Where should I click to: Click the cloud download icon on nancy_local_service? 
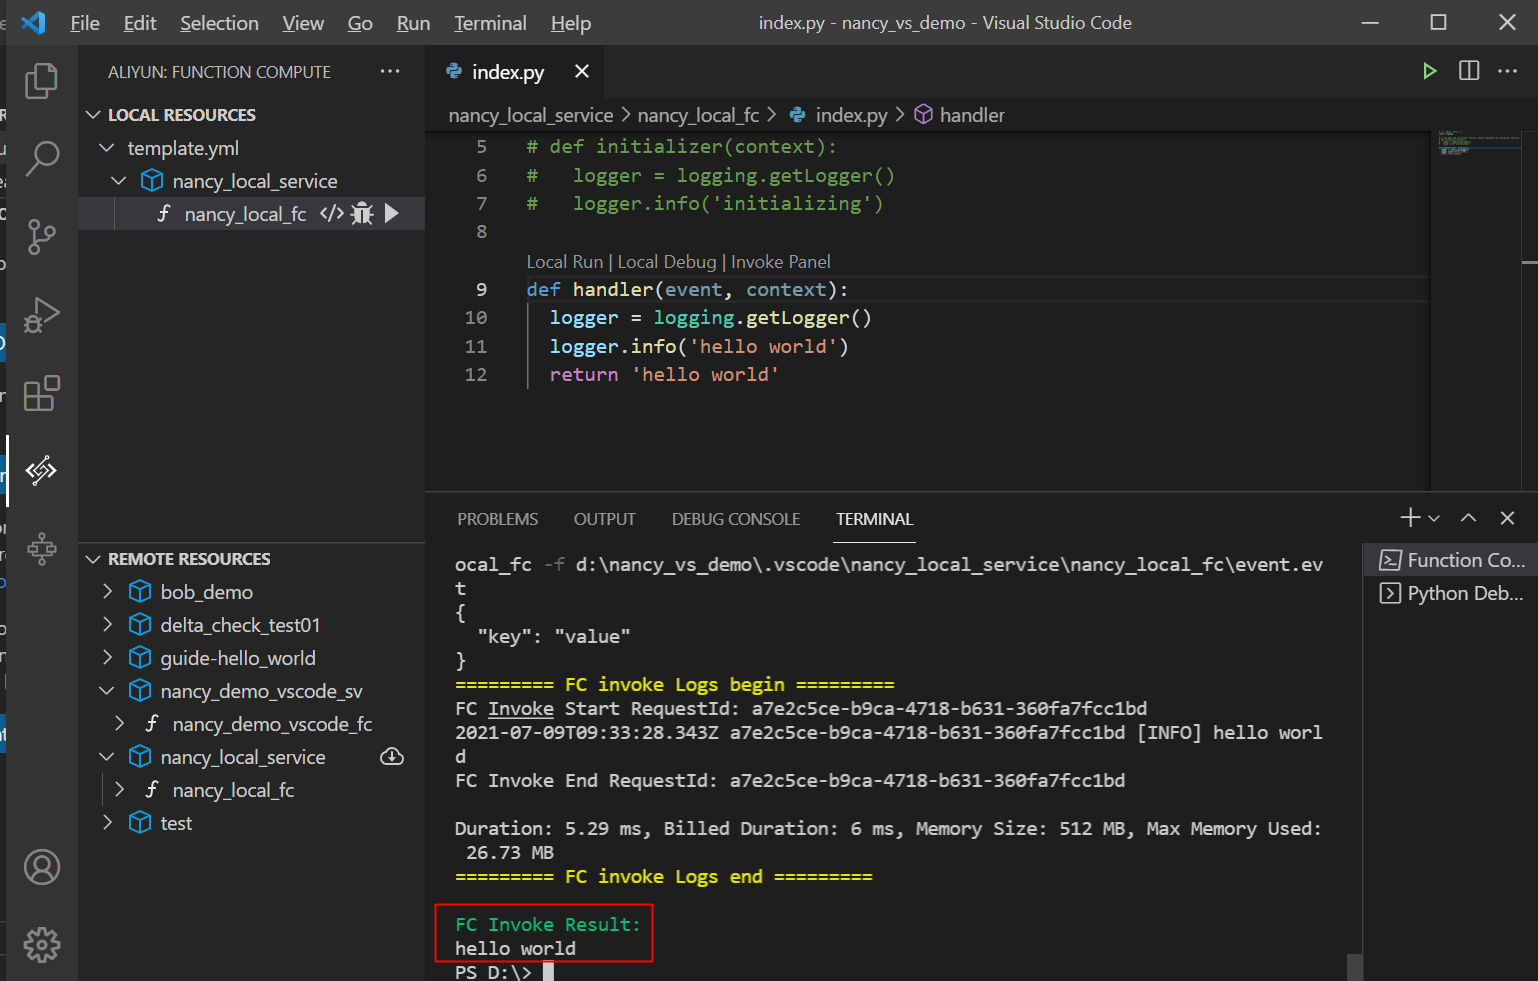[392, 757]
